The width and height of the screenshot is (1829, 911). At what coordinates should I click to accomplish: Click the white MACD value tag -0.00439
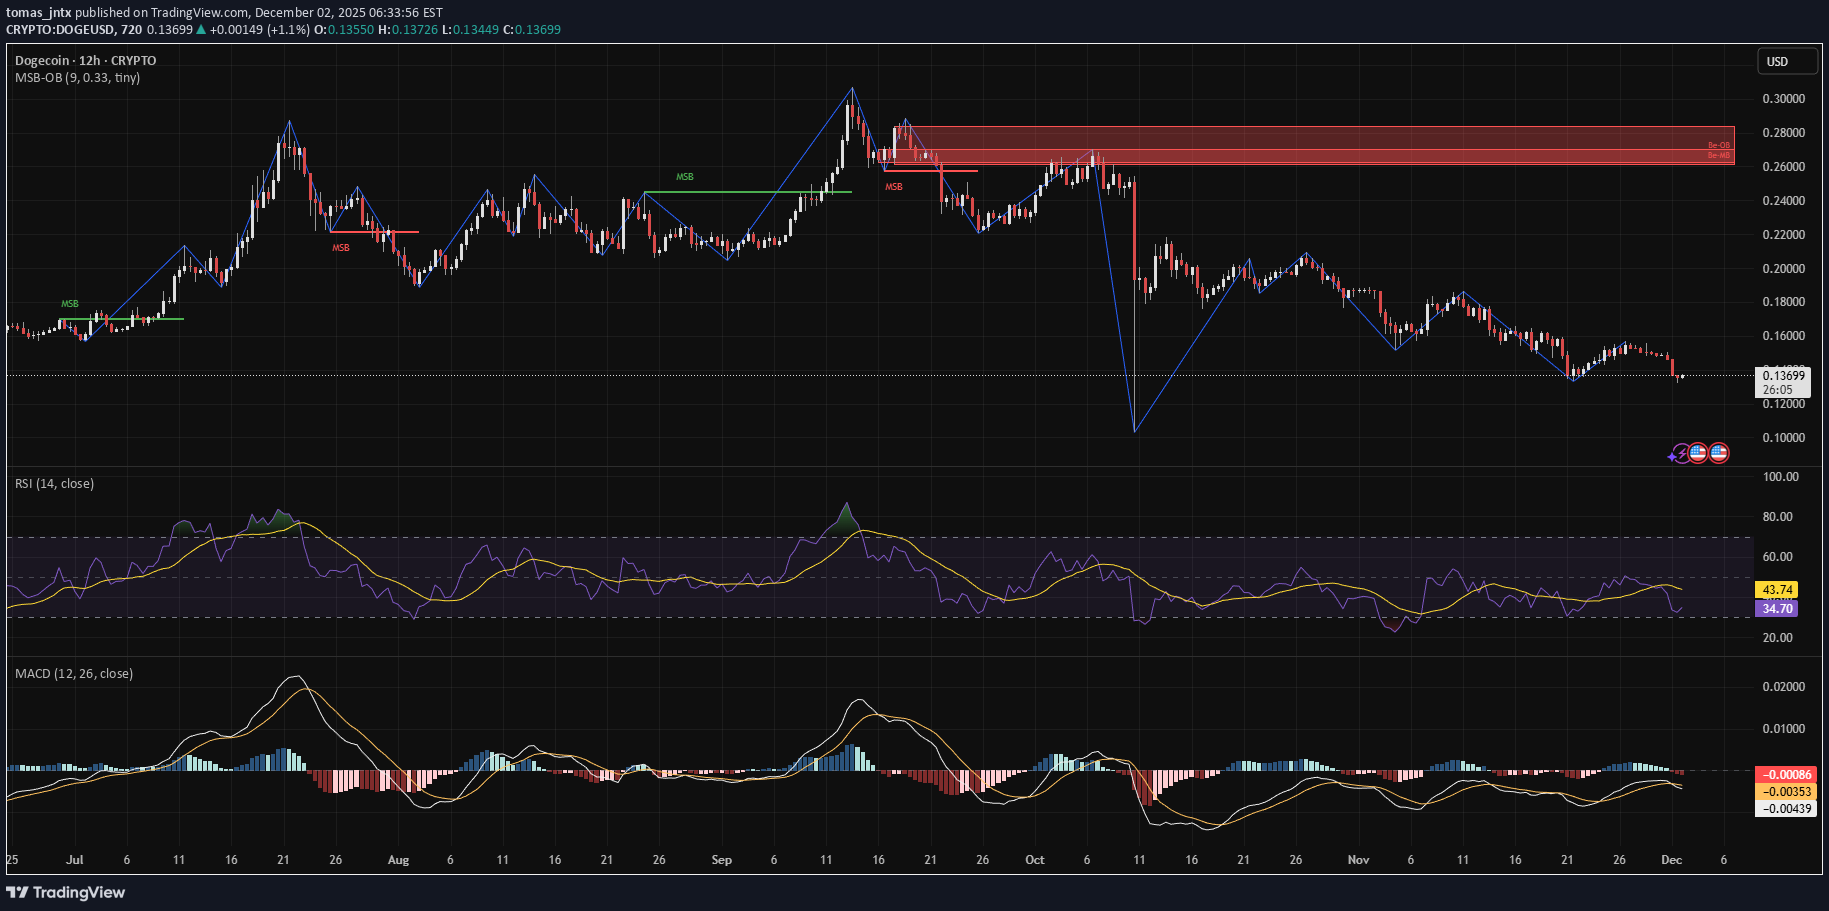(x=1786, y=809)
